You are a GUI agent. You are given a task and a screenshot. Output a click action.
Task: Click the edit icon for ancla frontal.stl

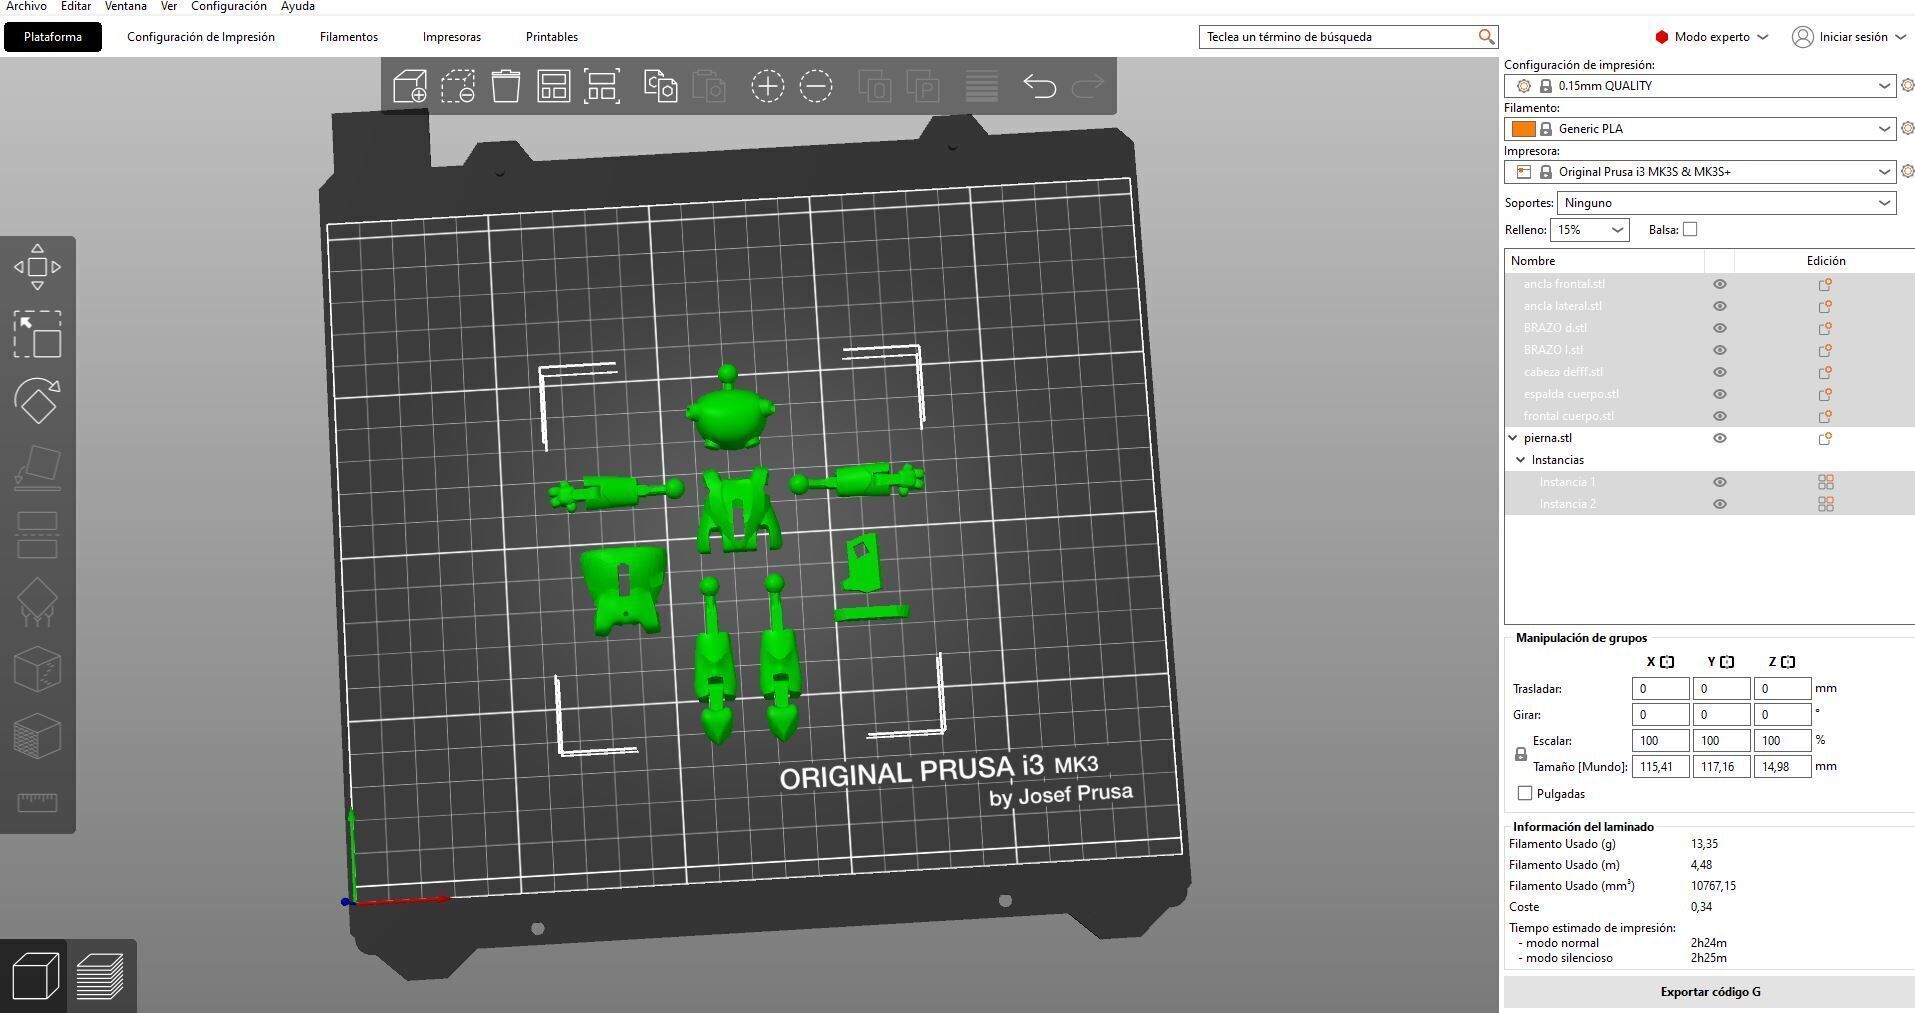1825,284
